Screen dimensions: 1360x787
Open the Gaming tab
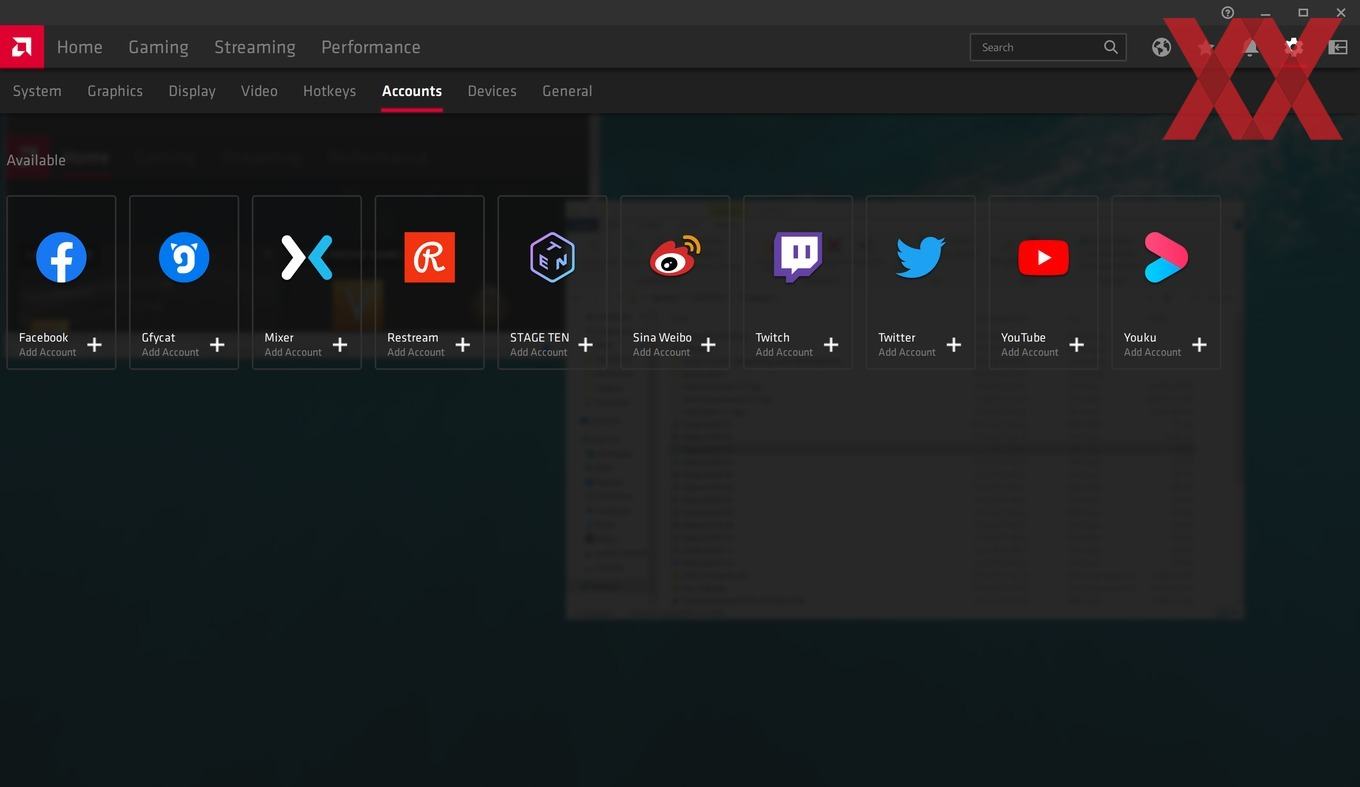158,47
